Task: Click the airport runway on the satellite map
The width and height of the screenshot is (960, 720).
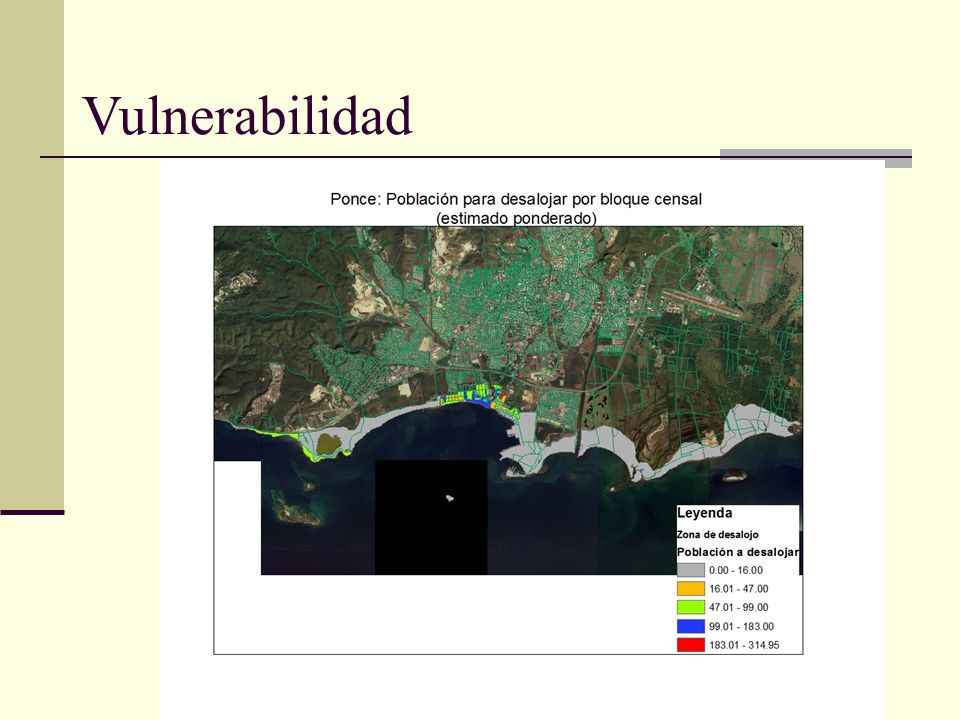Action: tap(704, 302)
